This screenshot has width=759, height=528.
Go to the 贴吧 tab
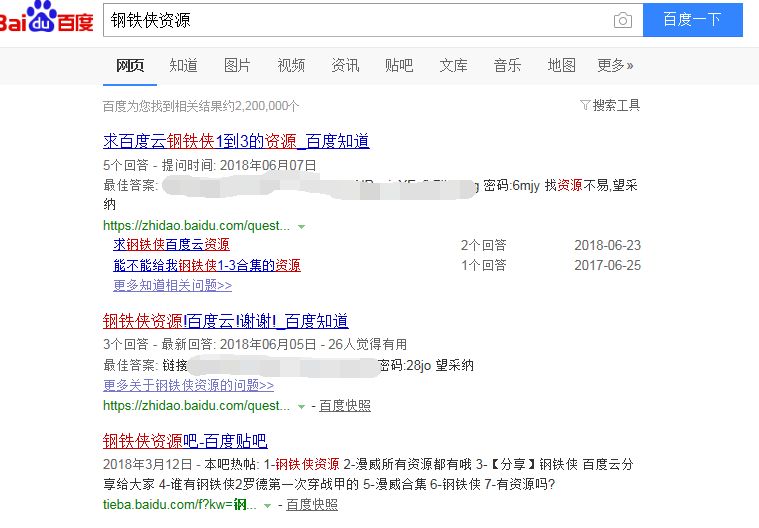399,65
